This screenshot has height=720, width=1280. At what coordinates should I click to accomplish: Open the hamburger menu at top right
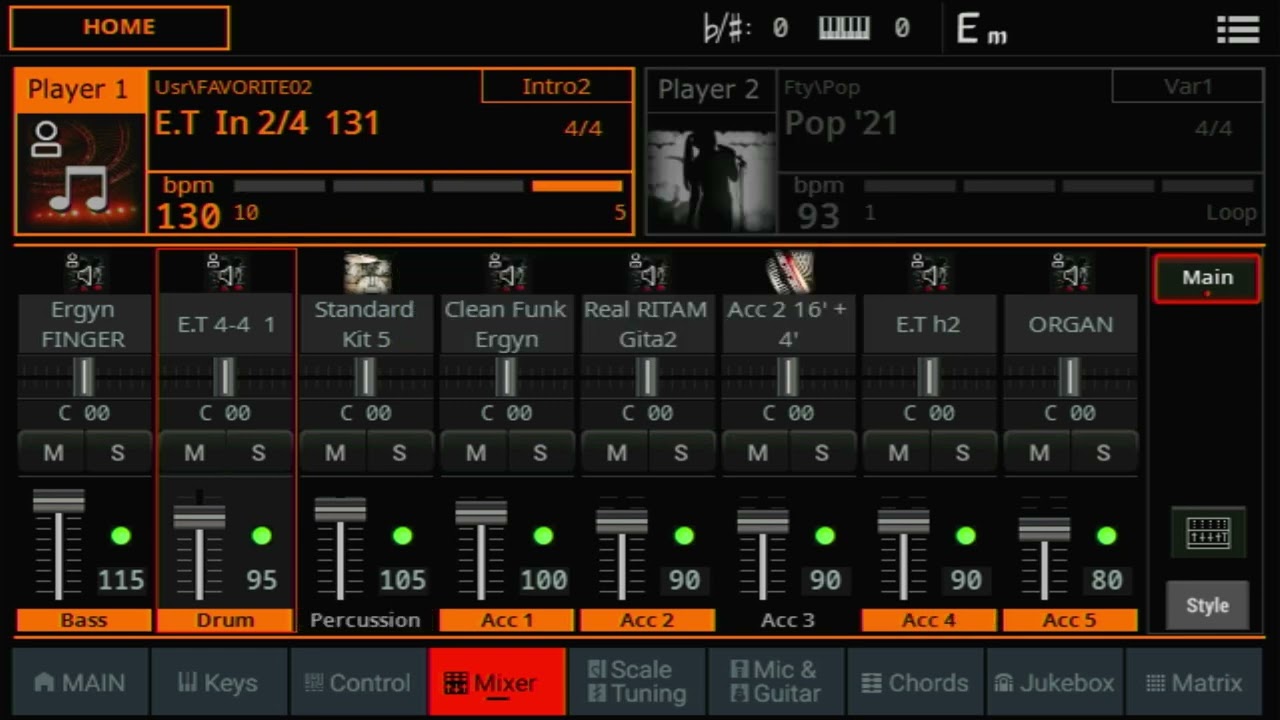1237,29
